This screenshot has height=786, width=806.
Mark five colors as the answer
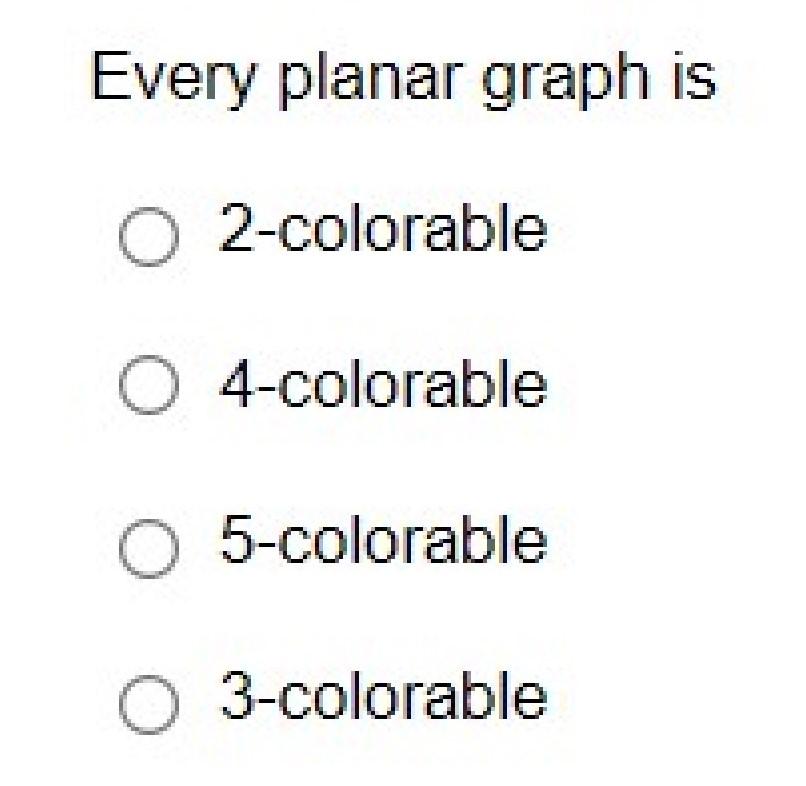149,549
